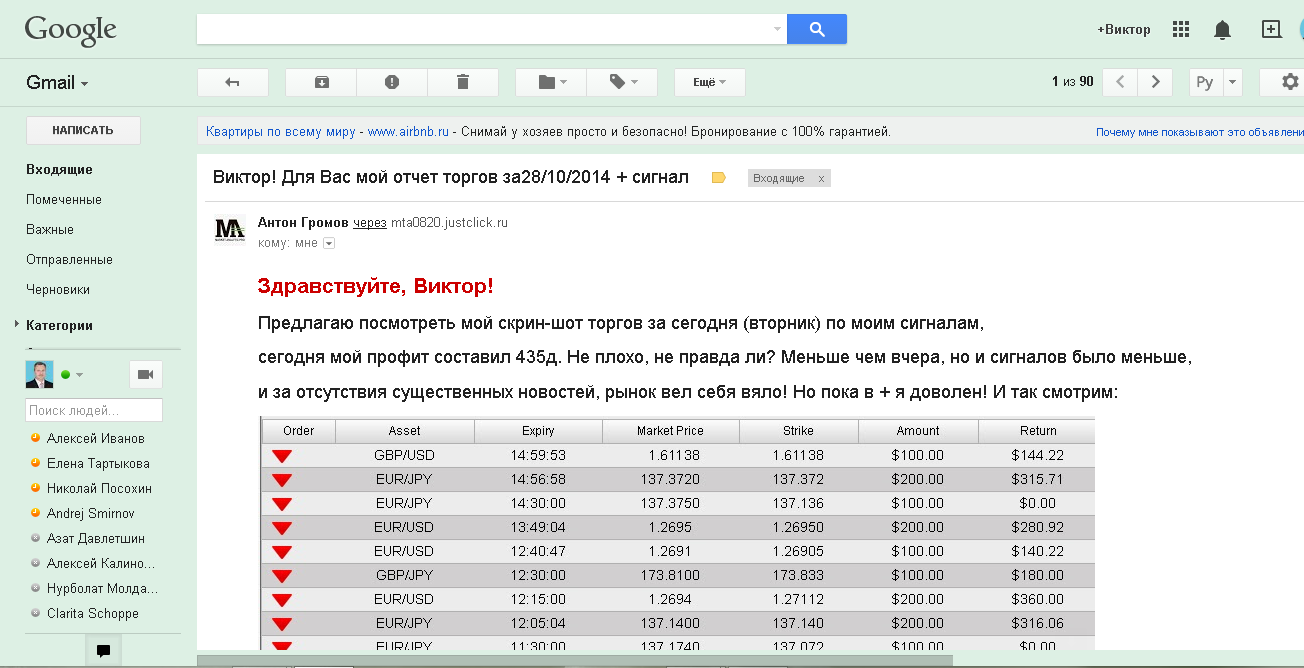This screenshot has width=1304, height=668.
Task: Start a video call camera icon
Action: pos(146,374)
